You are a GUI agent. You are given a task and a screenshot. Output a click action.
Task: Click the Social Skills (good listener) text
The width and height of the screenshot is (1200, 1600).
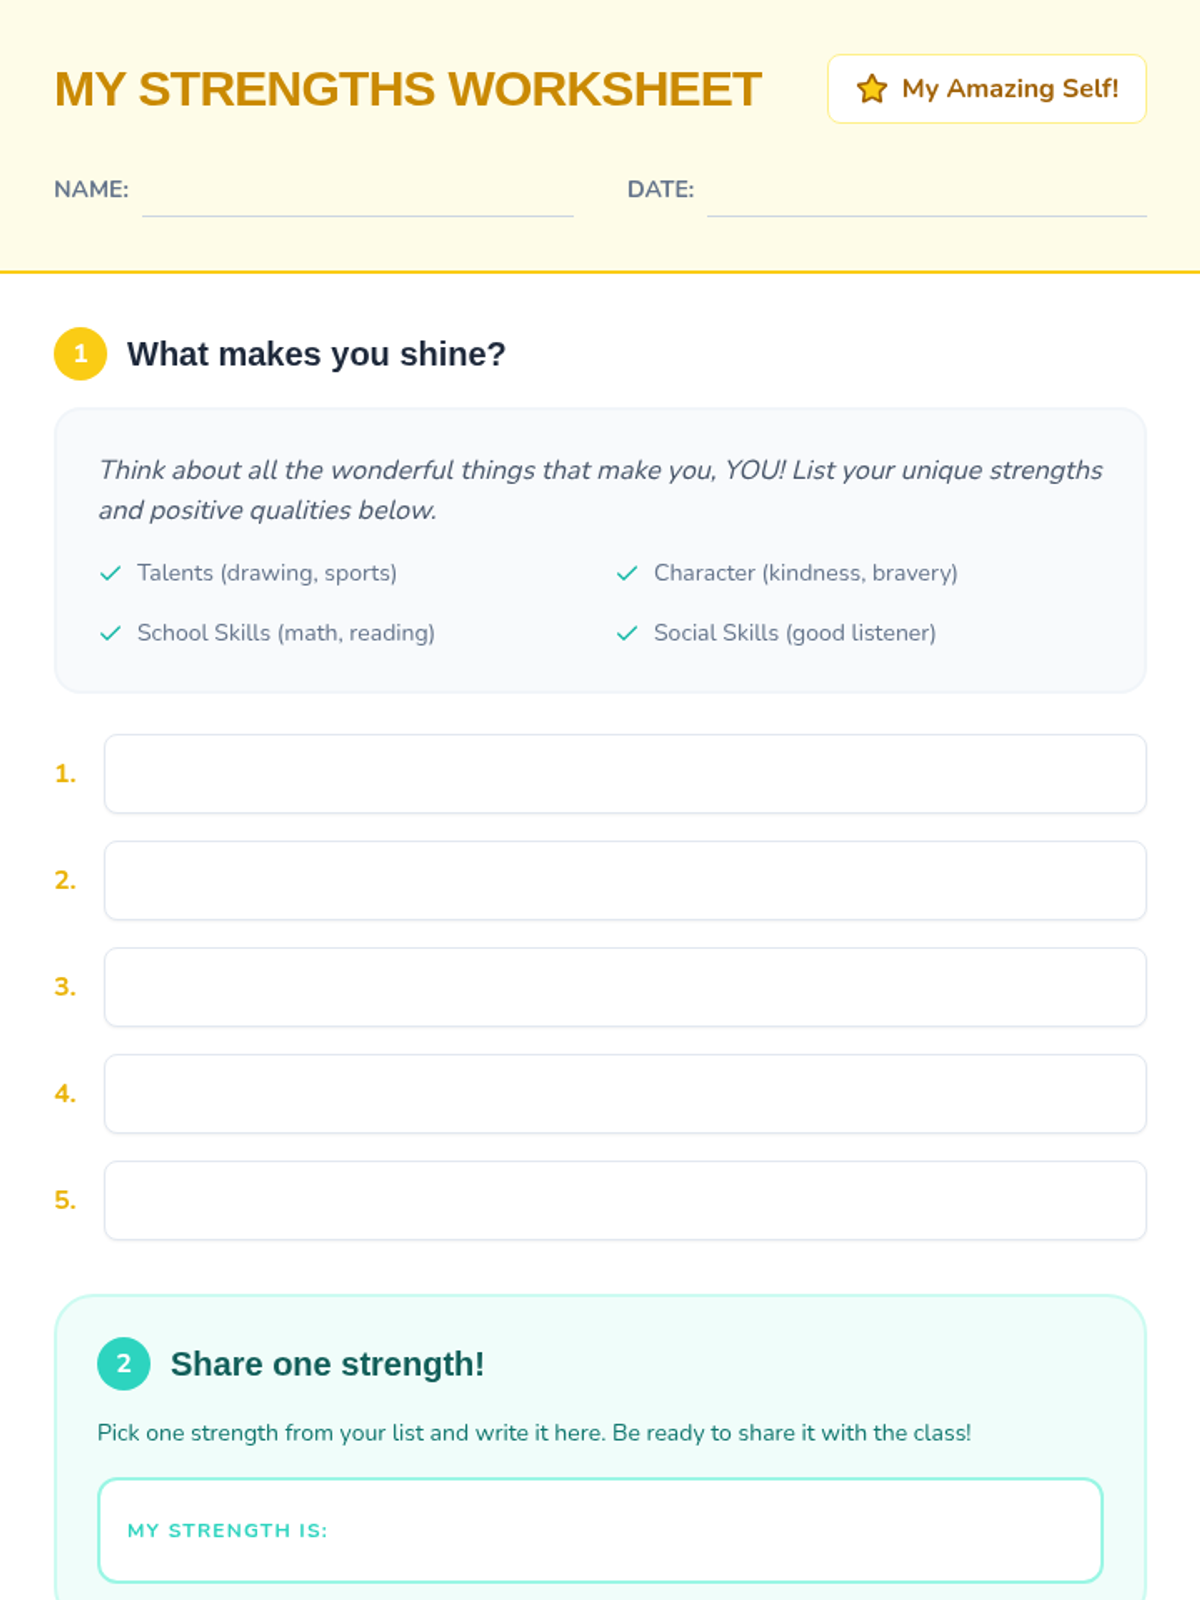[x=794, y=633]
